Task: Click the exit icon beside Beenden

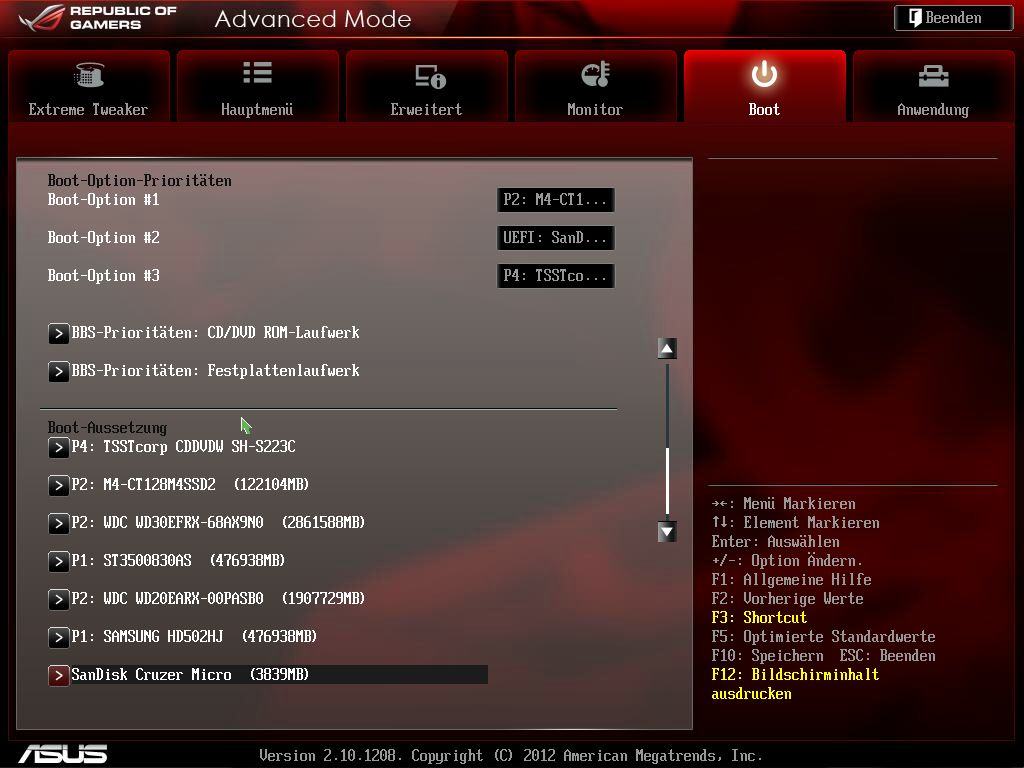Action: click(x=915, y=18)
